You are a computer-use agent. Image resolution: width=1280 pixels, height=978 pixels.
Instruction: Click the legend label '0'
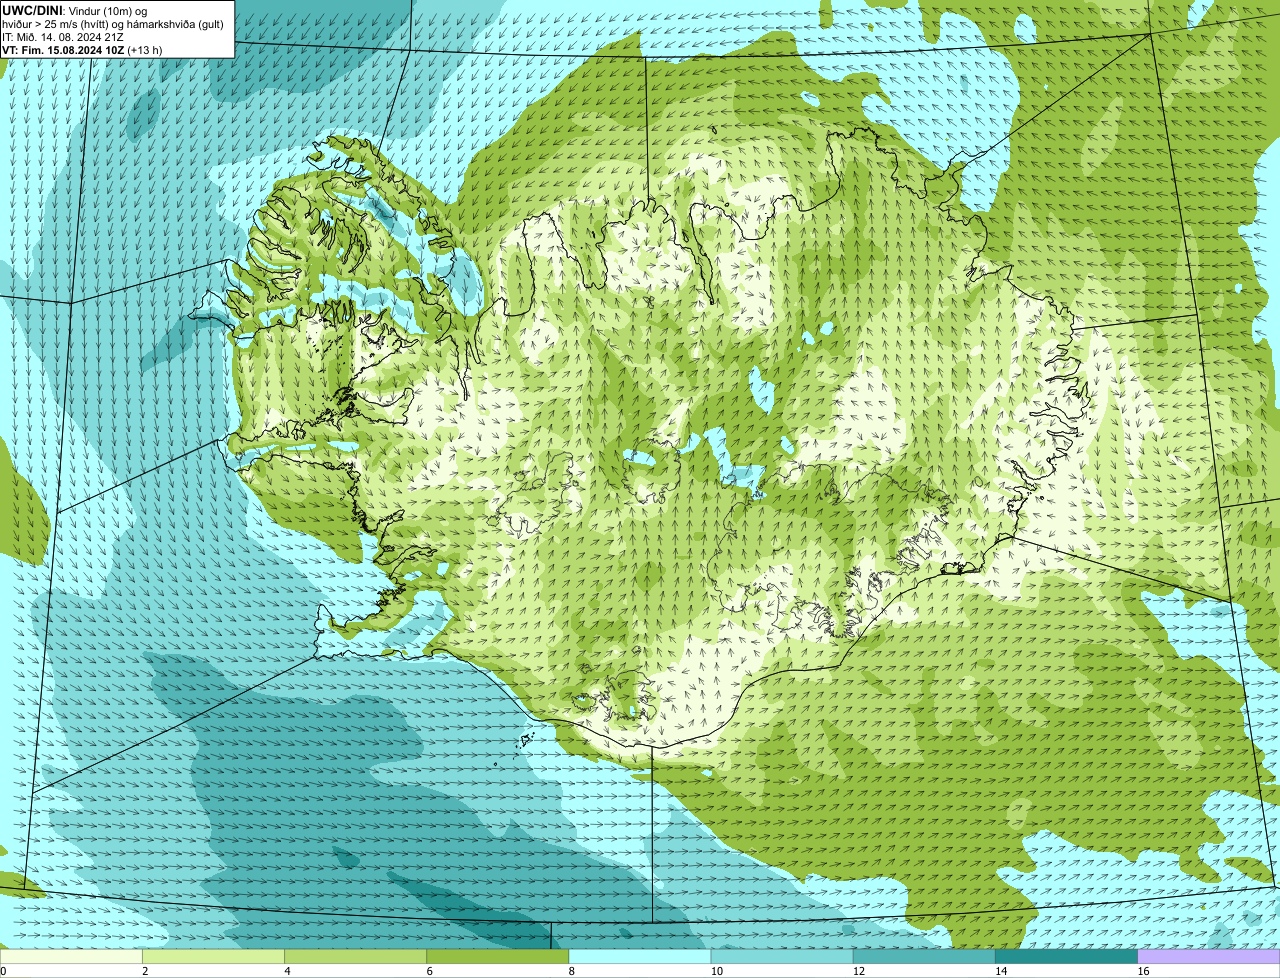pyautogui.click(x=3, y=971)
